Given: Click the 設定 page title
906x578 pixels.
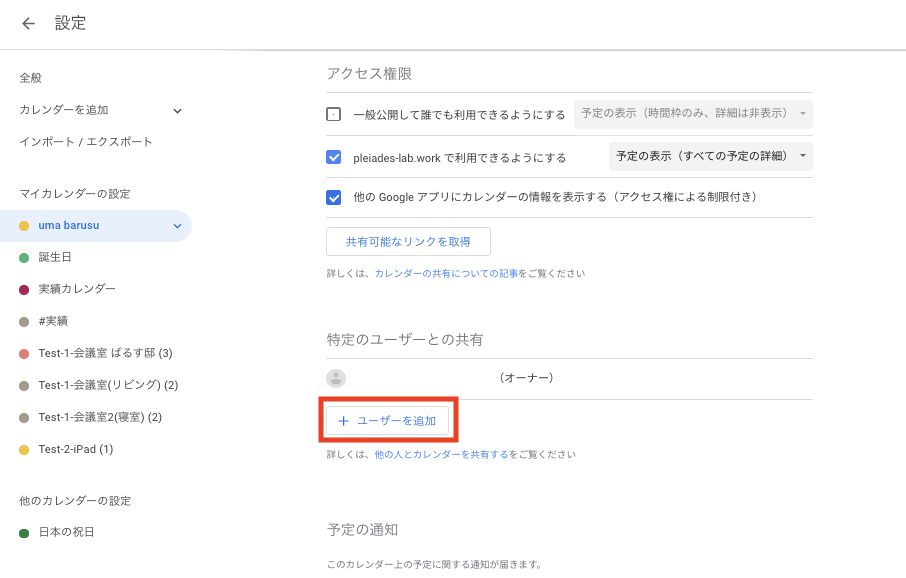Looking at the screenshot, I should pyautogui.click(x=70, y=23).
